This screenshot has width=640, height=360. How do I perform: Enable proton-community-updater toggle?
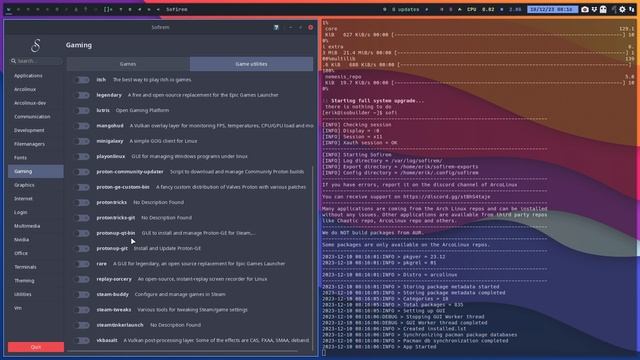pos(82,172)
